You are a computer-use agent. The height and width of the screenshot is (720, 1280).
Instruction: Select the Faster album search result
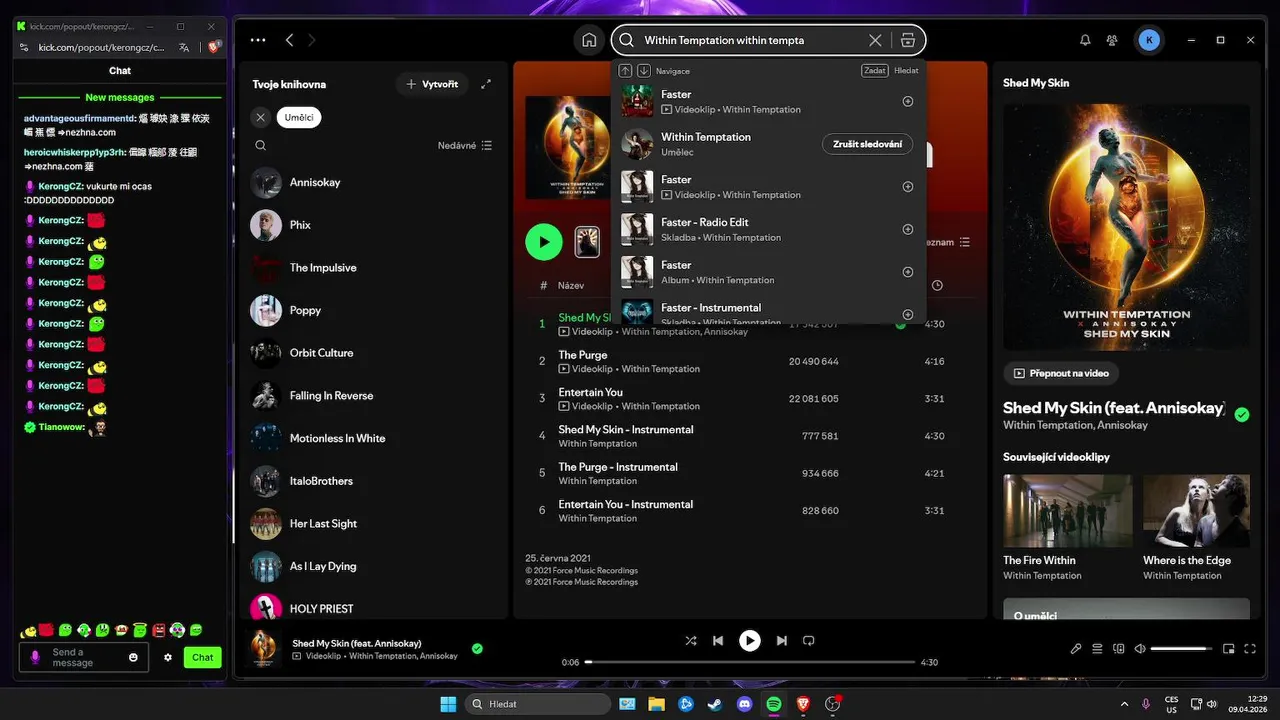click(768, 272)
